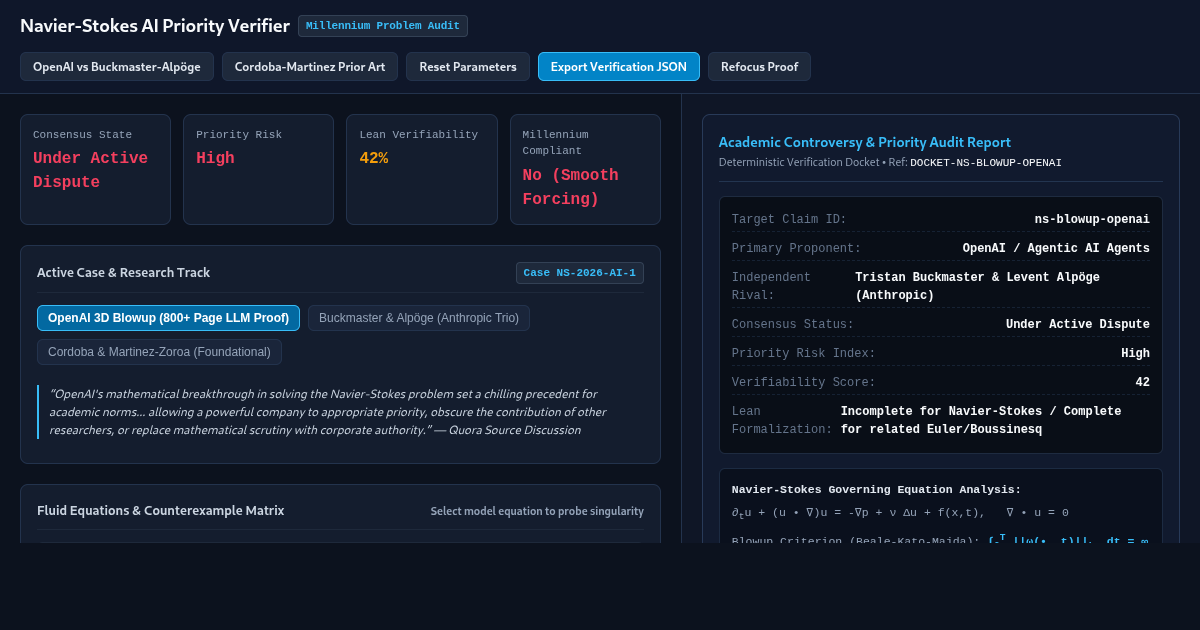The width and height of the screenshot is (1200, 630).
Task: Click the Millennium Compliant card
Action: (585, 169)
